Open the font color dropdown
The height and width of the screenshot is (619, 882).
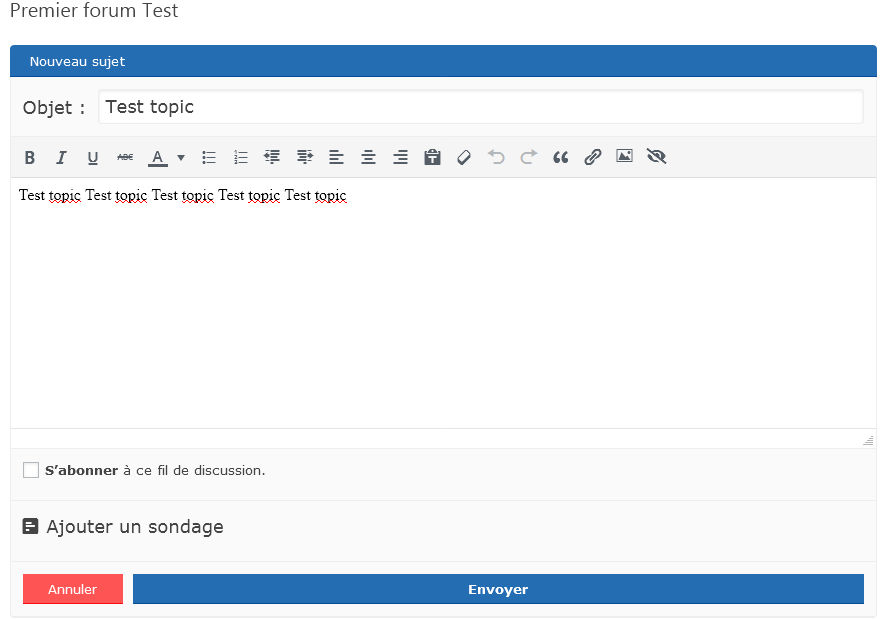click(181, 157)
